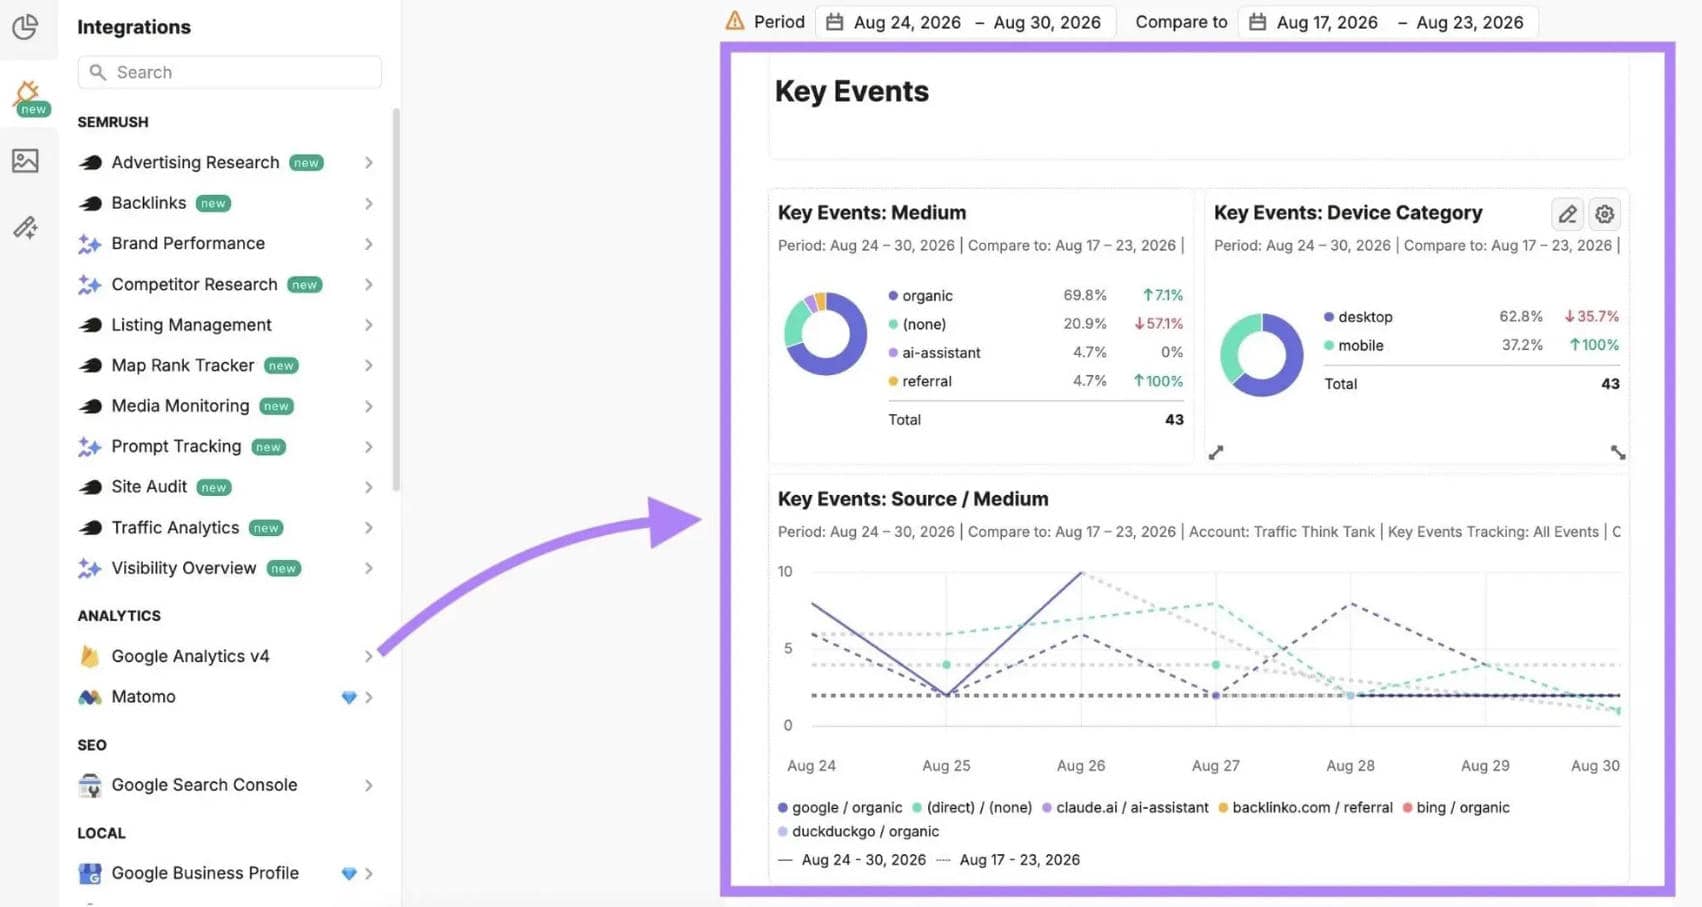The height and width of the screenshot is (907, 1702).
Task: Click the Key Events: Device Category donut chart
Action: point(1262,354)
